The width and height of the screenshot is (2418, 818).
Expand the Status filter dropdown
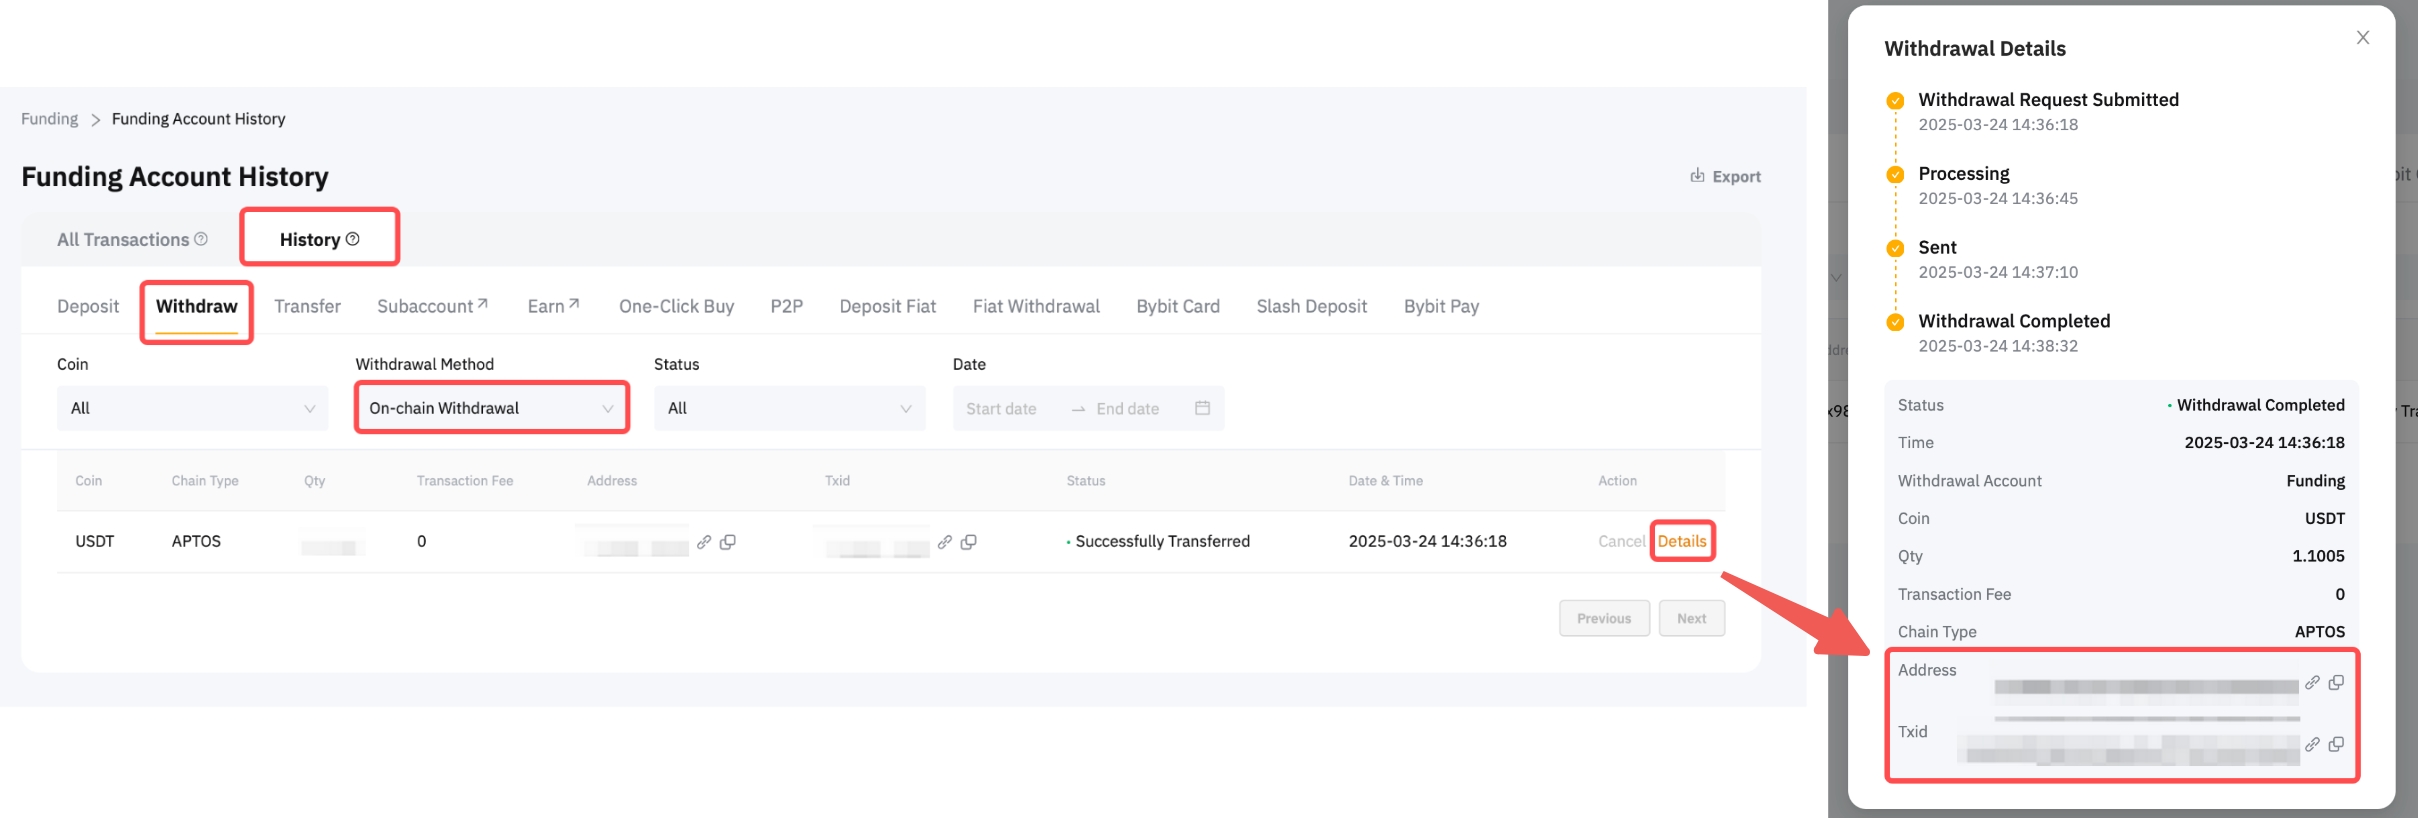(x=789, y=408)
